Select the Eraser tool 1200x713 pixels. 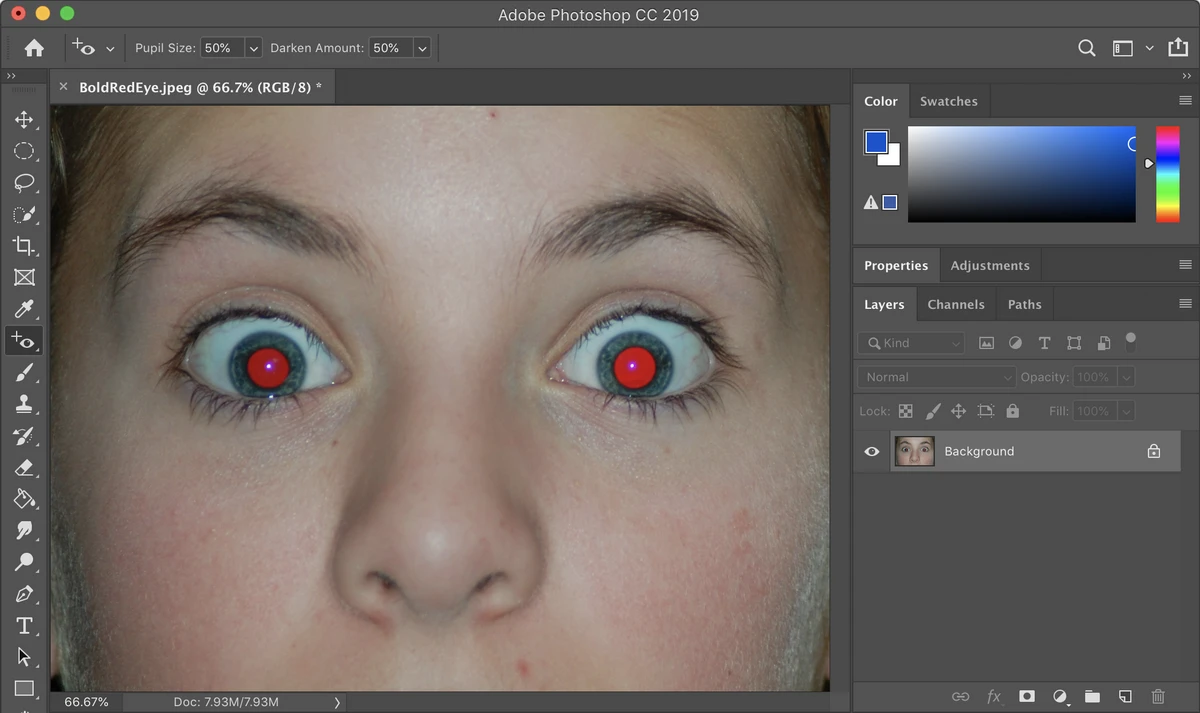click(23, 467)
